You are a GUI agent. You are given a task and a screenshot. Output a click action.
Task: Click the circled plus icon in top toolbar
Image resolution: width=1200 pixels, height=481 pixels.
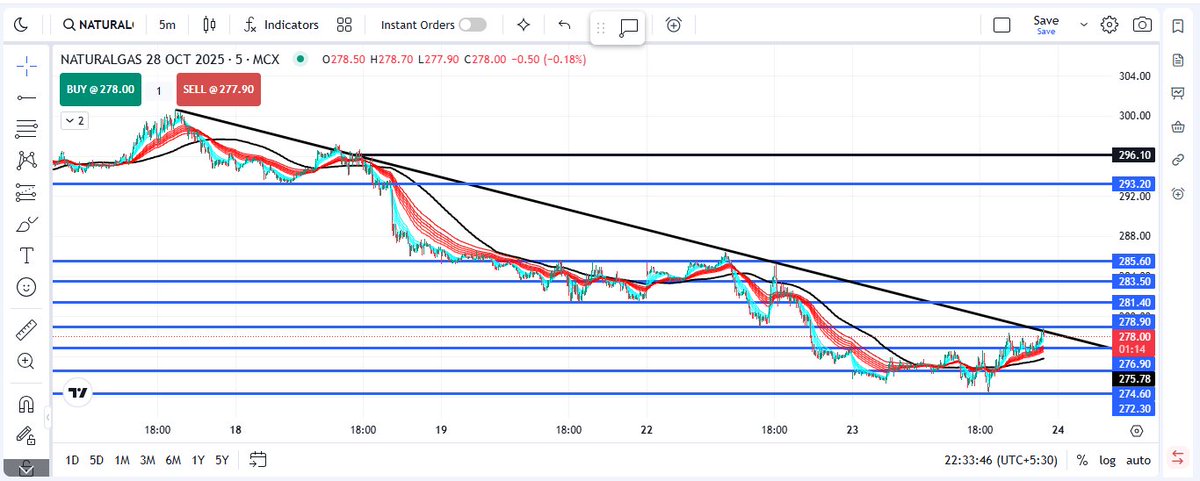674,24
